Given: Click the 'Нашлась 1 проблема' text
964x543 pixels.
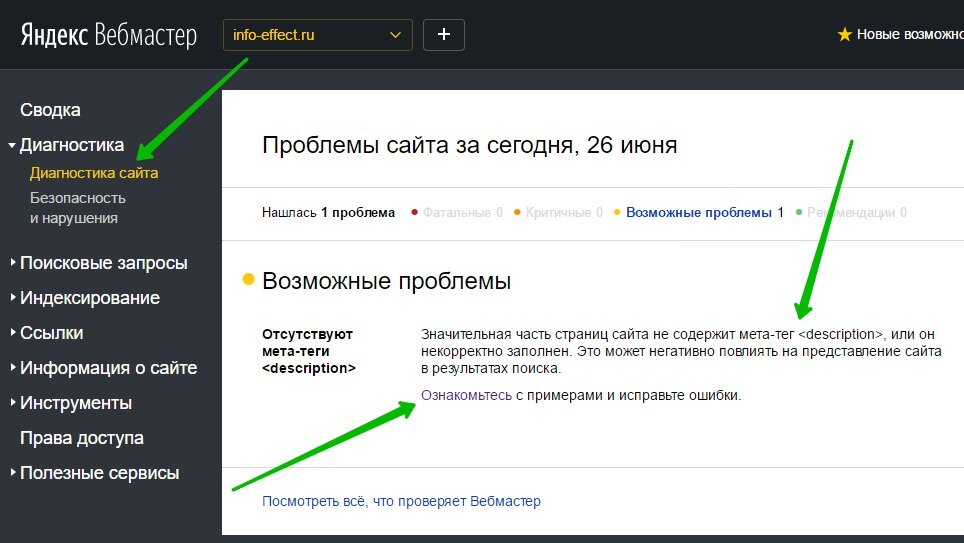Looking at the screenshot, I should pyautogui.click(x=328, y=213).
